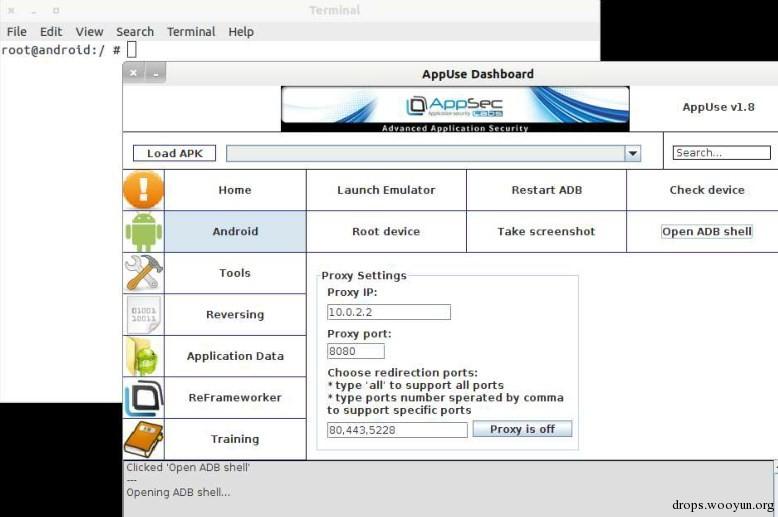The width and height of the screenshot is (778, 517).
Task: Click Restart ADB
Action: (x=546, y=190)
